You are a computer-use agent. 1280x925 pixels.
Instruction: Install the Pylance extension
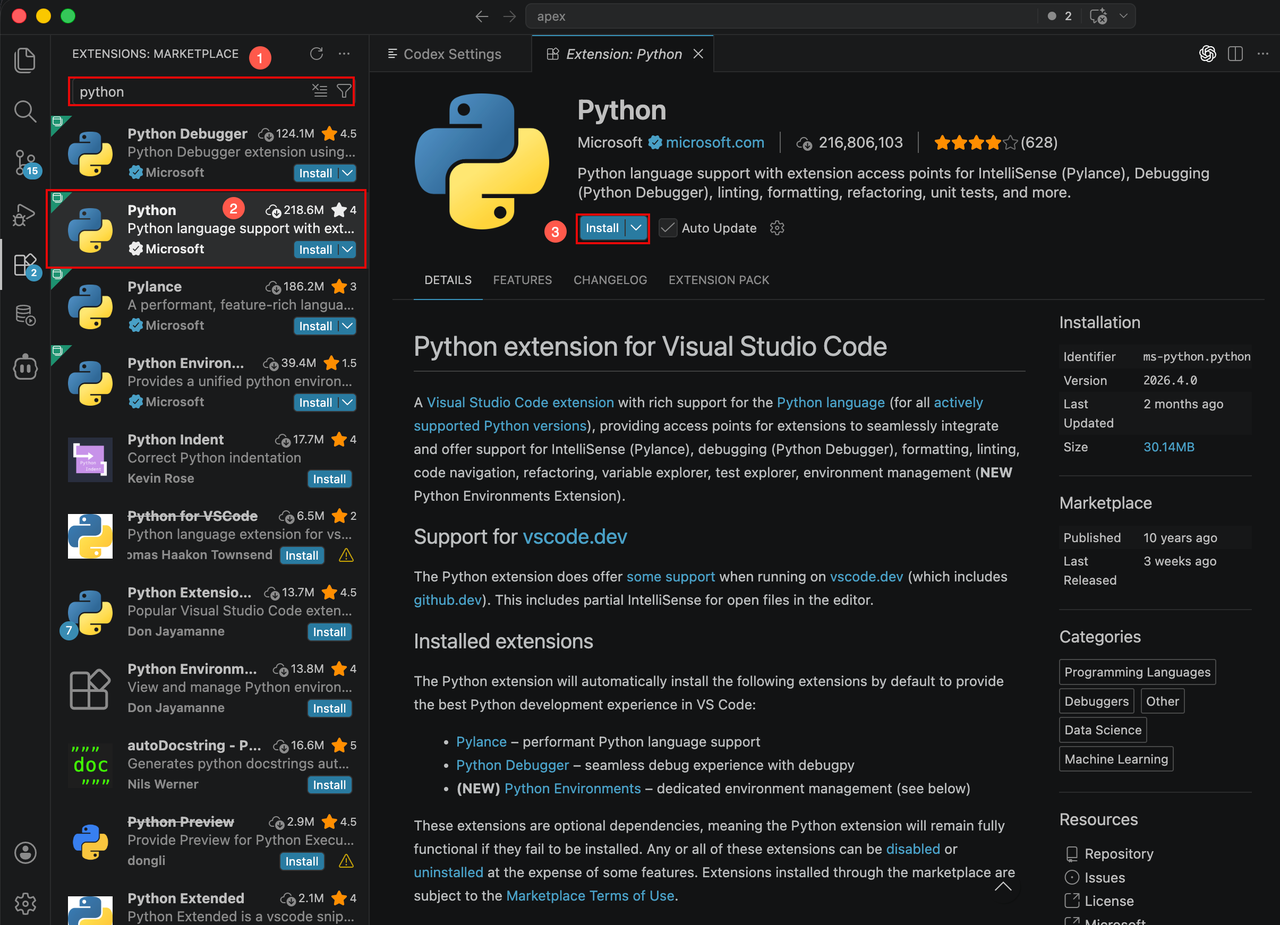316,326
